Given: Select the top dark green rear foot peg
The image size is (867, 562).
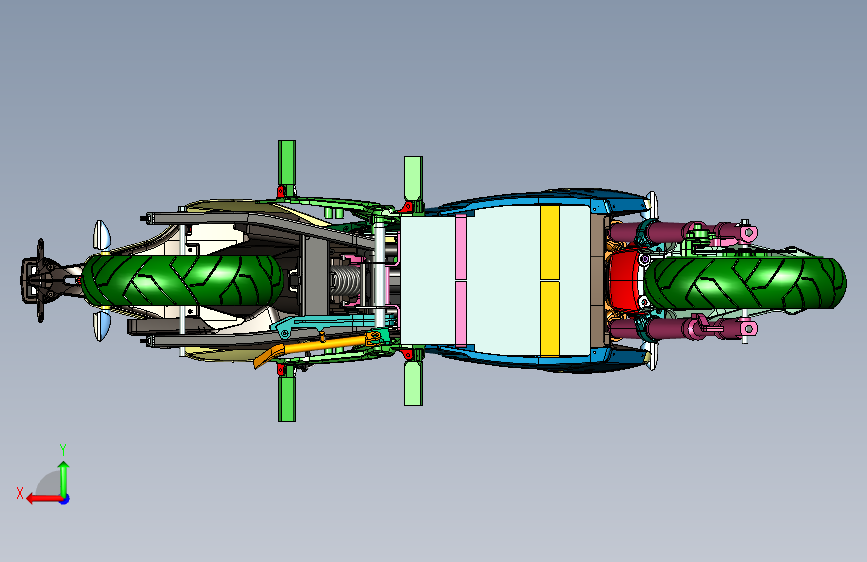Looking at the screenshot, I should click(286, 162).
